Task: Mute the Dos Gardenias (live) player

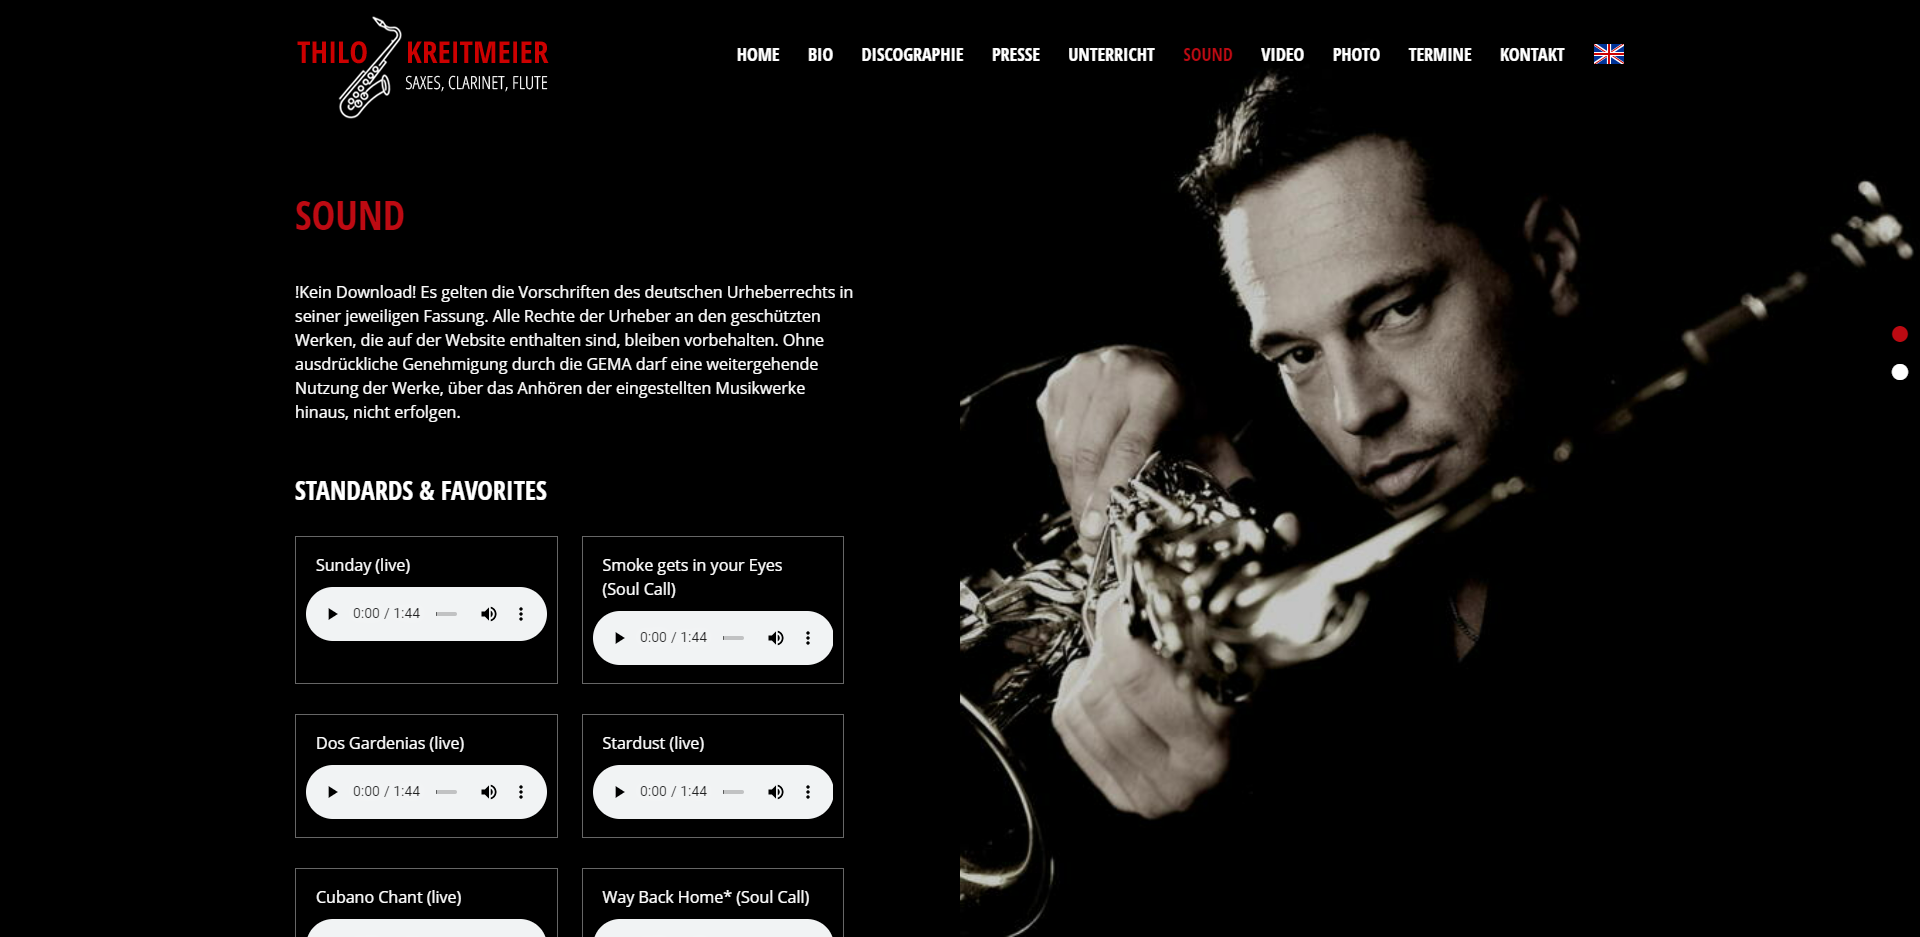Action: (x=489, y=792)
